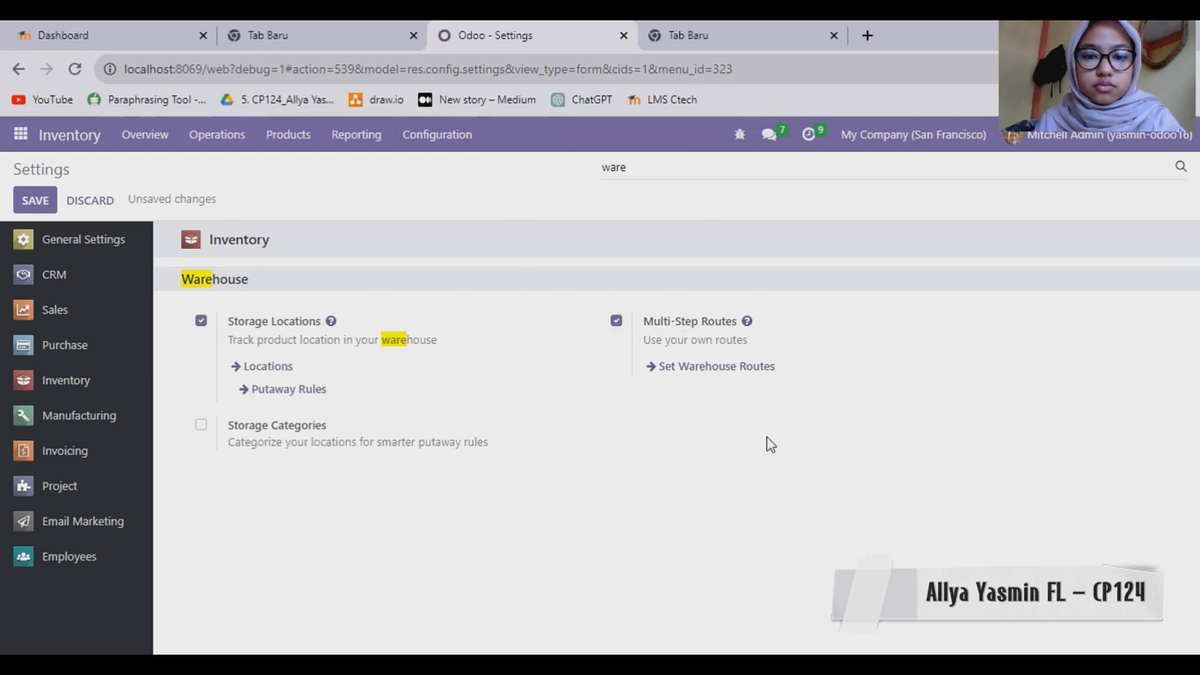Select Invoicing in the settings sidebar

(66, 450)
